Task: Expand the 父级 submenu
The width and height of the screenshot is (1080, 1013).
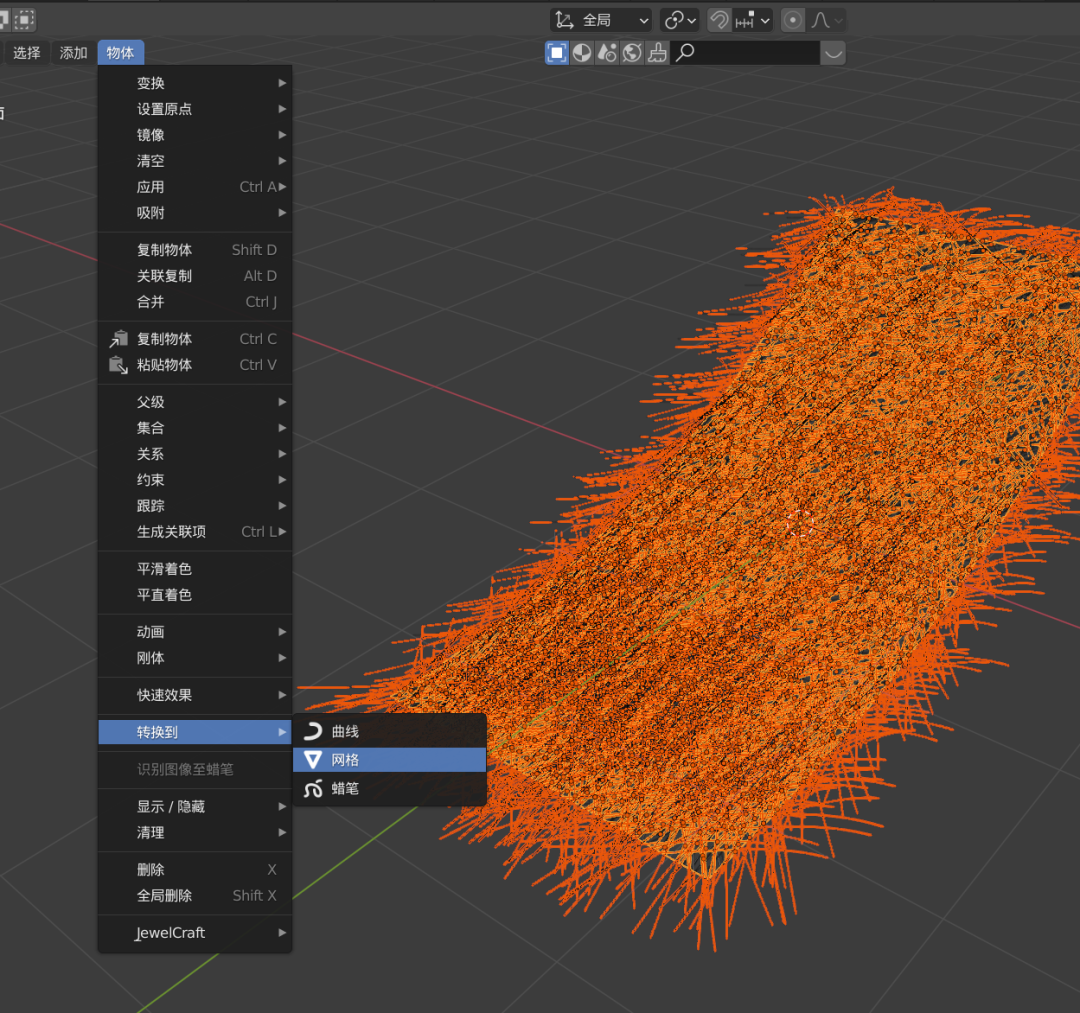Action: (195, 402)
